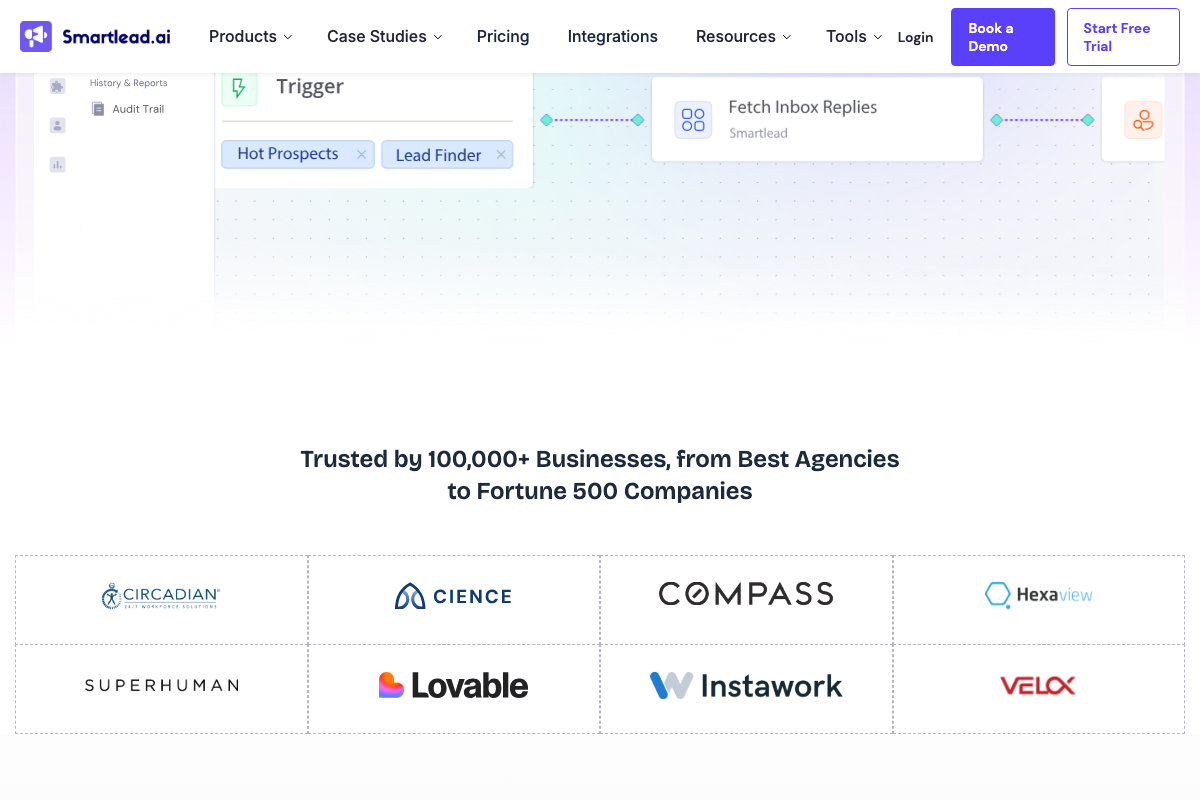Click the Smartlead.ai logo

pos(95,37)
